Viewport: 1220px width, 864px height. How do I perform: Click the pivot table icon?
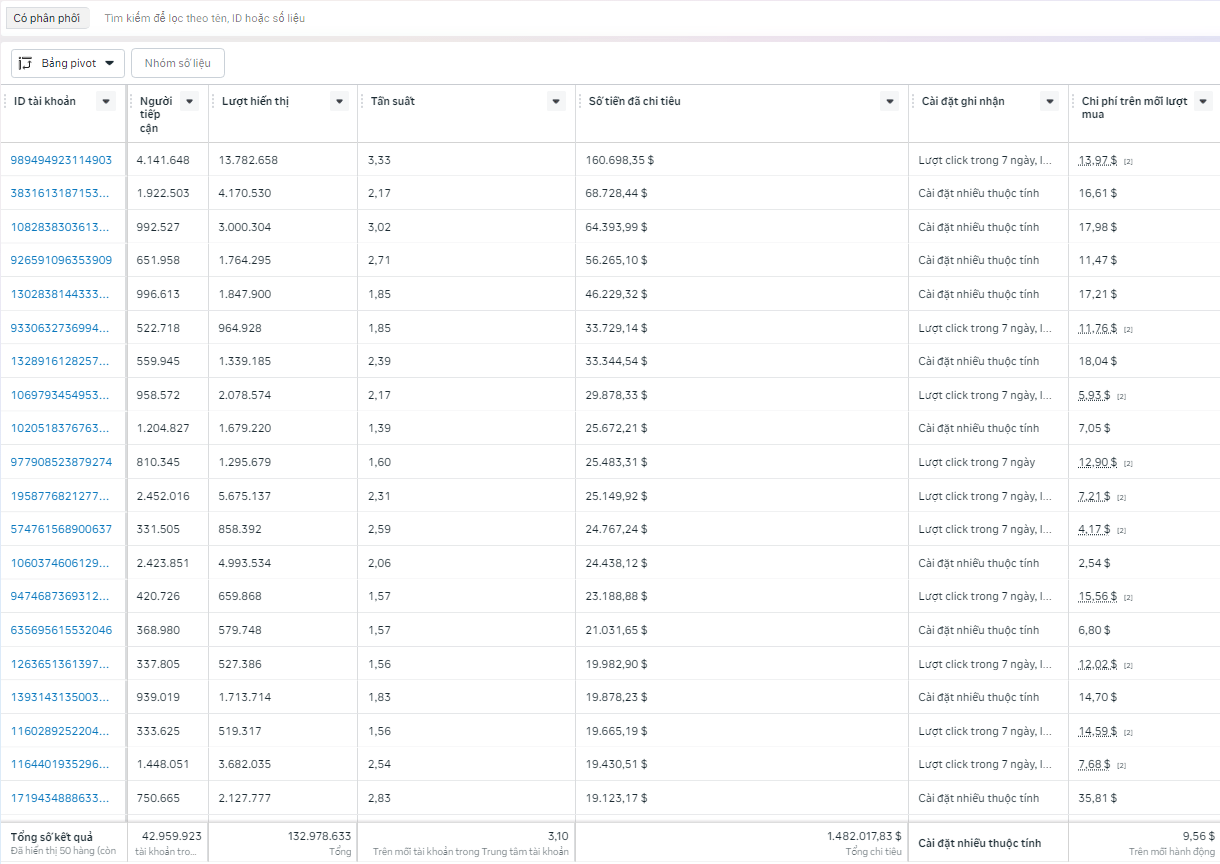(26, 63)
